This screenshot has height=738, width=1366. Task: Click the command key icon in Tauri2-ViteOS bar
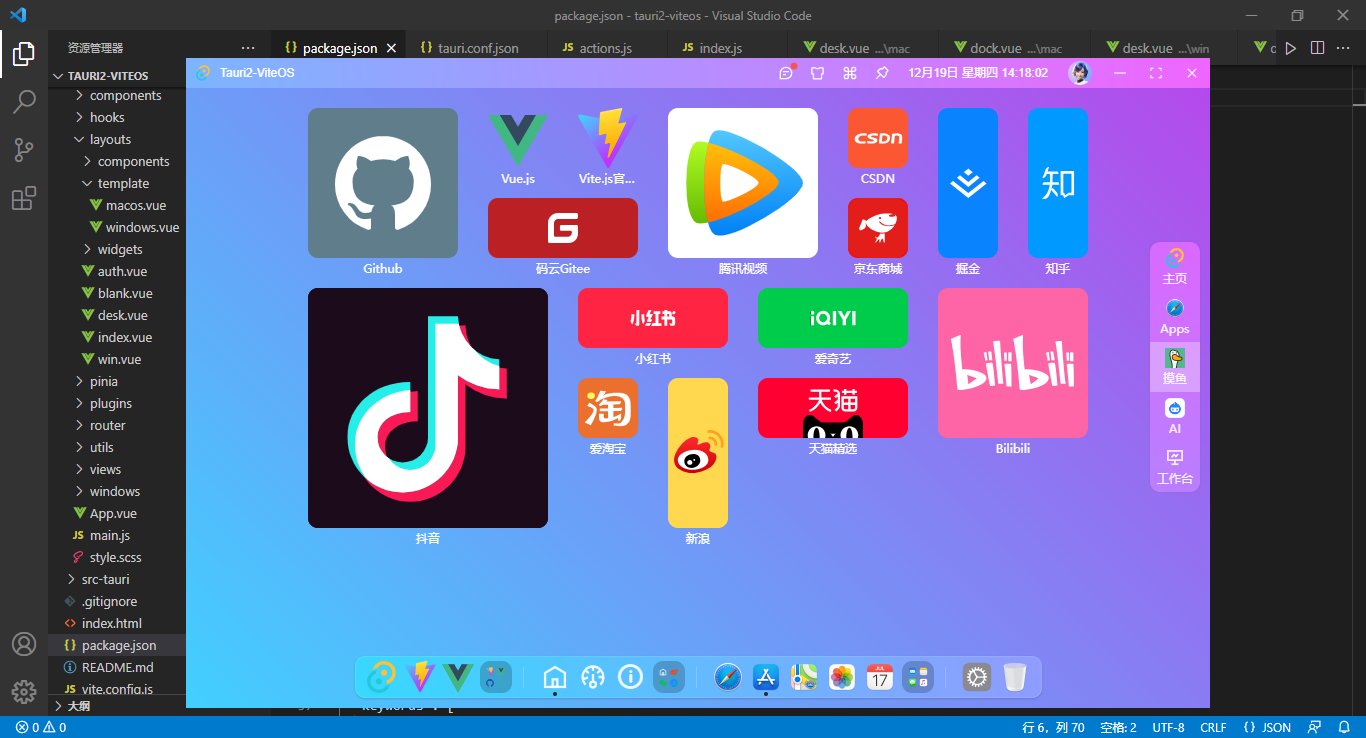(850, 73)
